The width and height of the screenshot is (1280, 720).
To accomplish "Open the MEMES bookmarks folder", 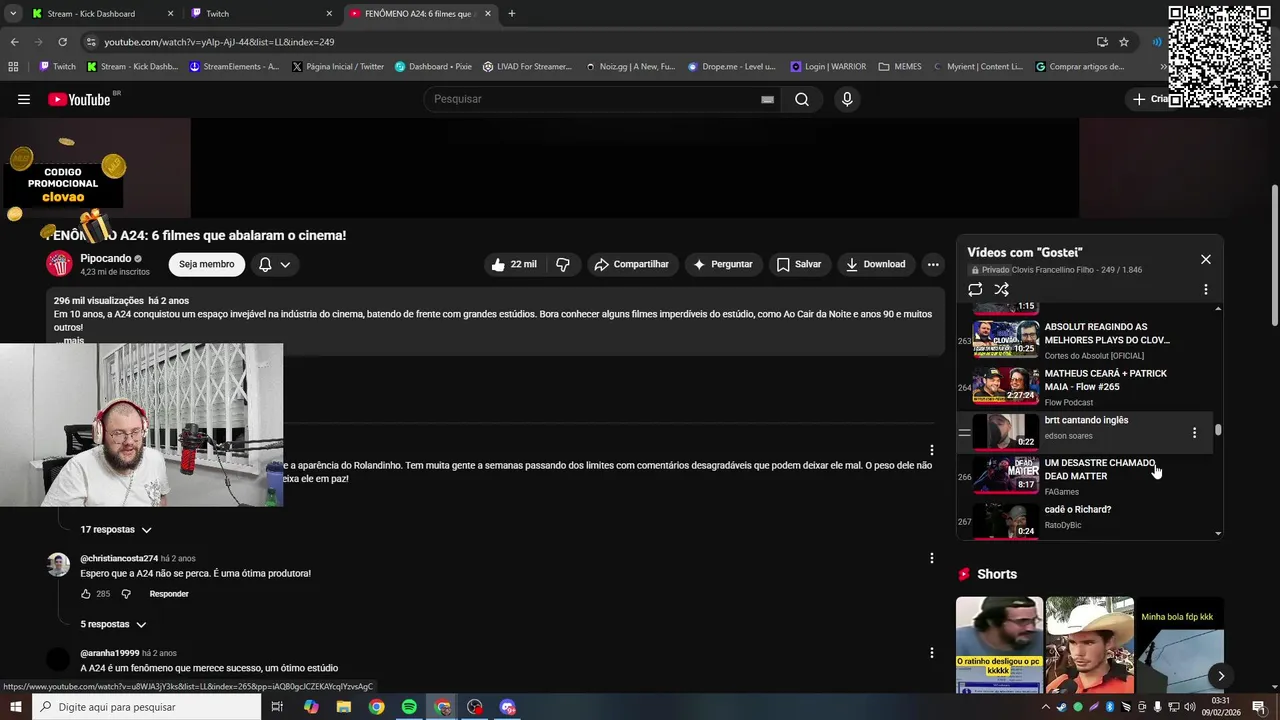I will pyautogui.click(x=900, y=67).
